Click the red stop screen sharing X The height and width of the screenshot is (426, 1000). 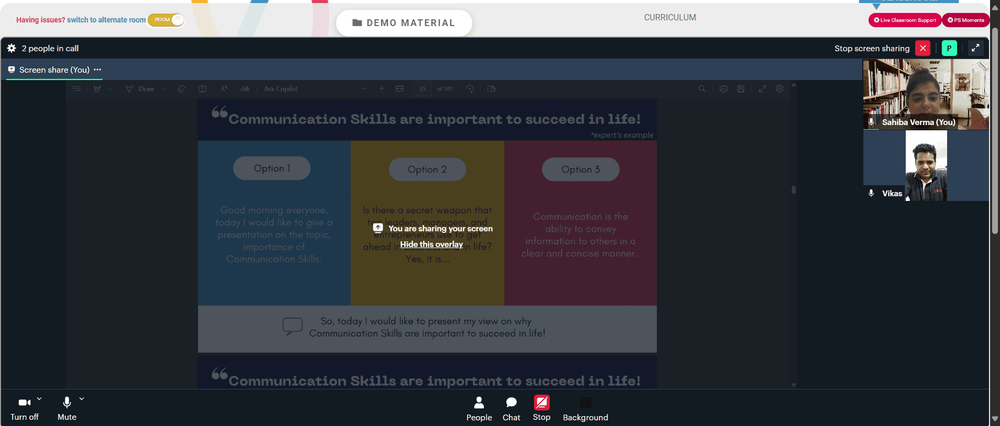922,48
